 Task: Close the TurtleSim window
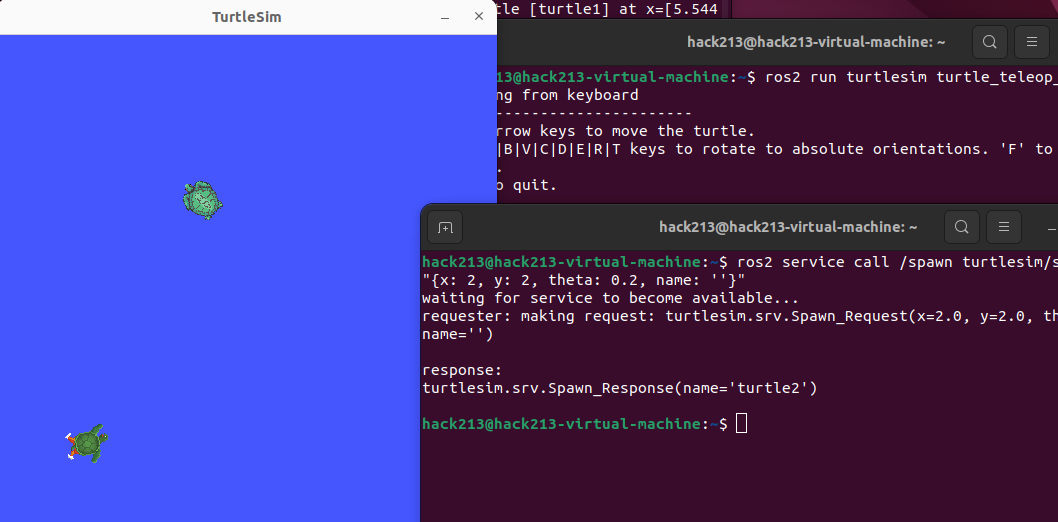point(479,16)
